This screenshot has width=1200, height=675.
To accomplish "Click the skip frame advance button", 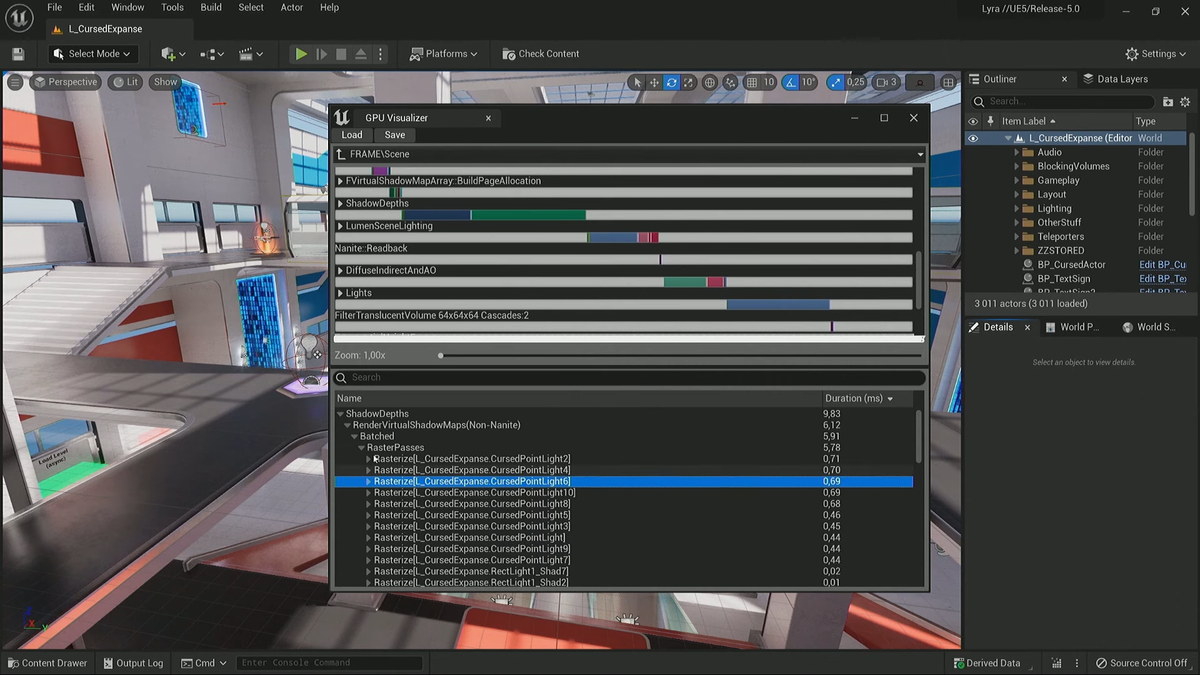I will click(322, 54).
